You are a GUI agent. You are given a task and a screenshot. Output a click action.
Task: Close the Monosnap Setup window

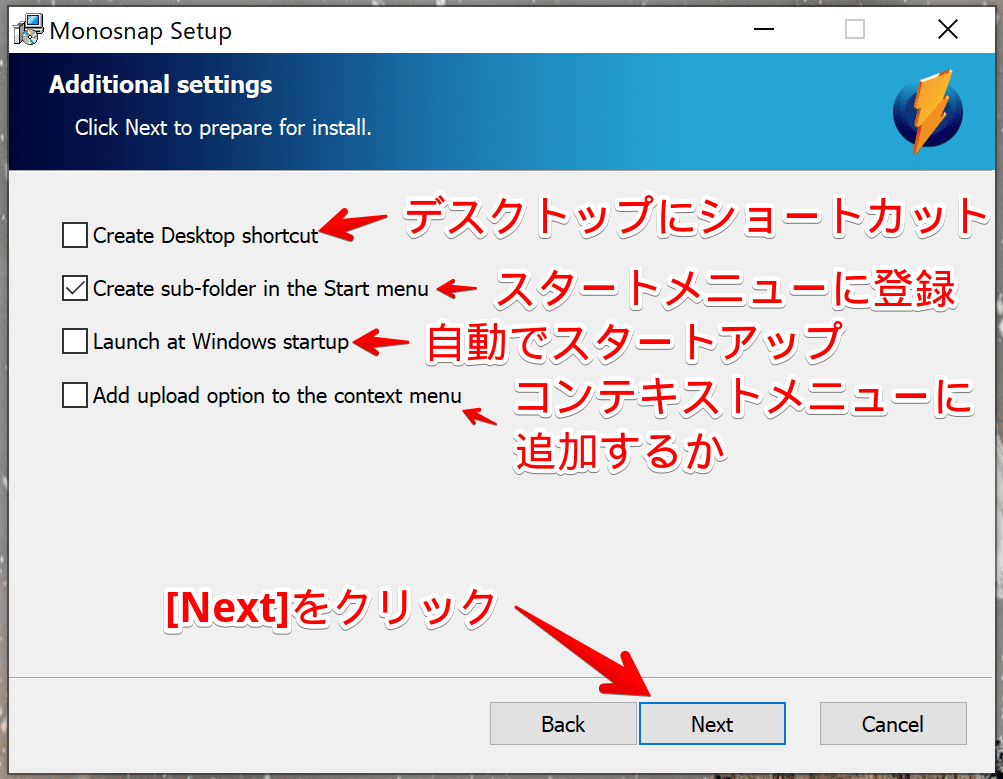[x=947, y=29]
